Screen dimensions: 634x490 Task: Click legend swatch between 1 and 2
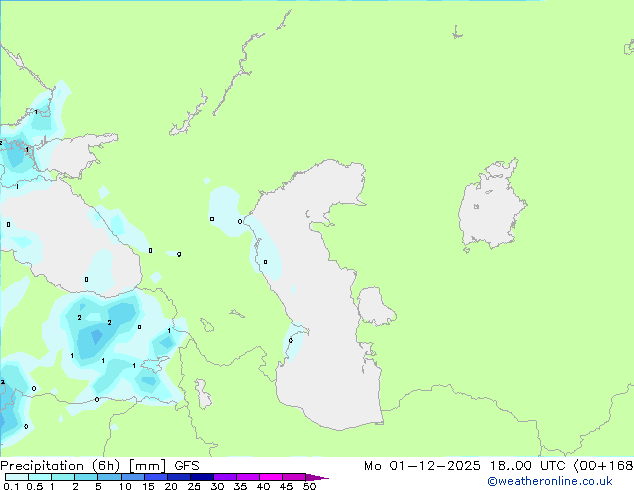pos(63,477)
